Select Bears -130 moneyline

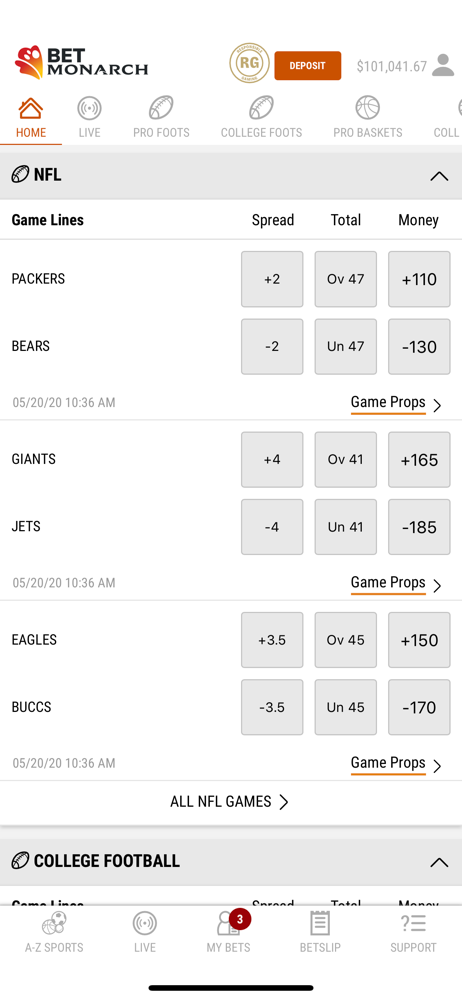[x=419, y=346]
